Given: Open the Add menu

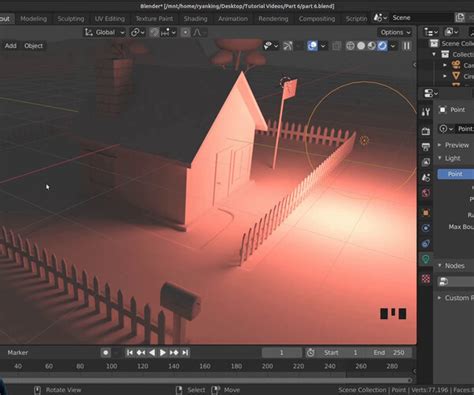Looking at the screenshot, I should pos(11,46).
